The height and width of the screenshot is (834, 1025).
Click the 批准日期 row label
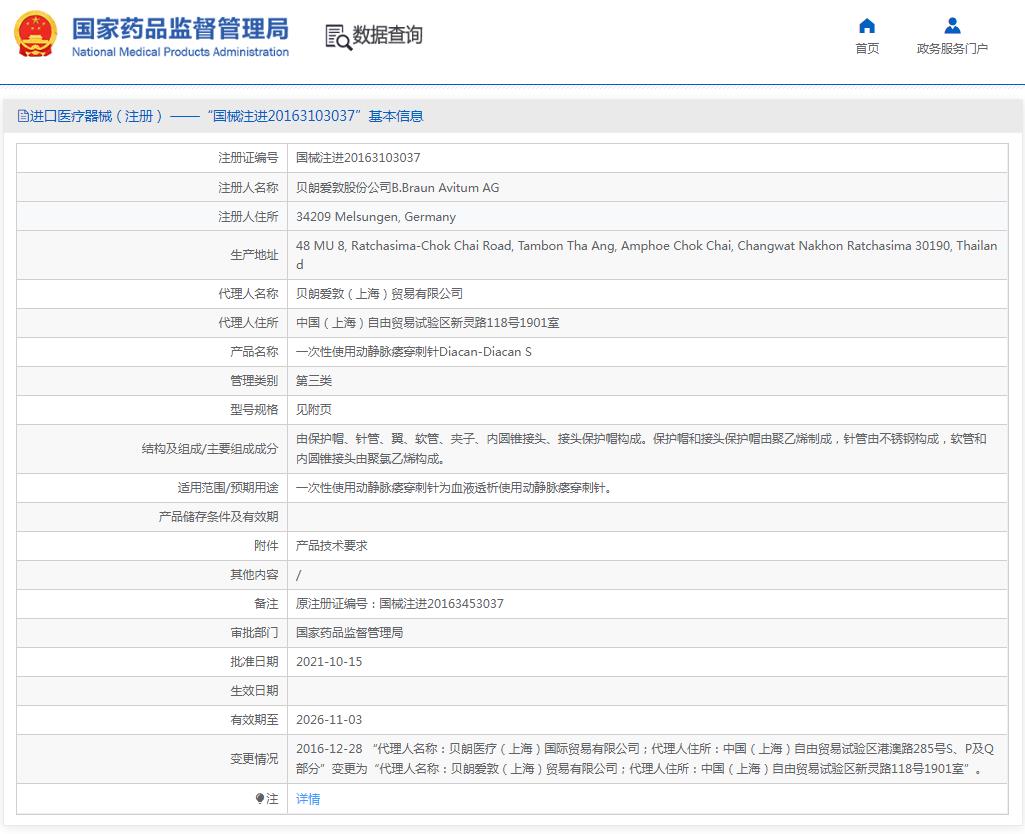pos(254,661)
